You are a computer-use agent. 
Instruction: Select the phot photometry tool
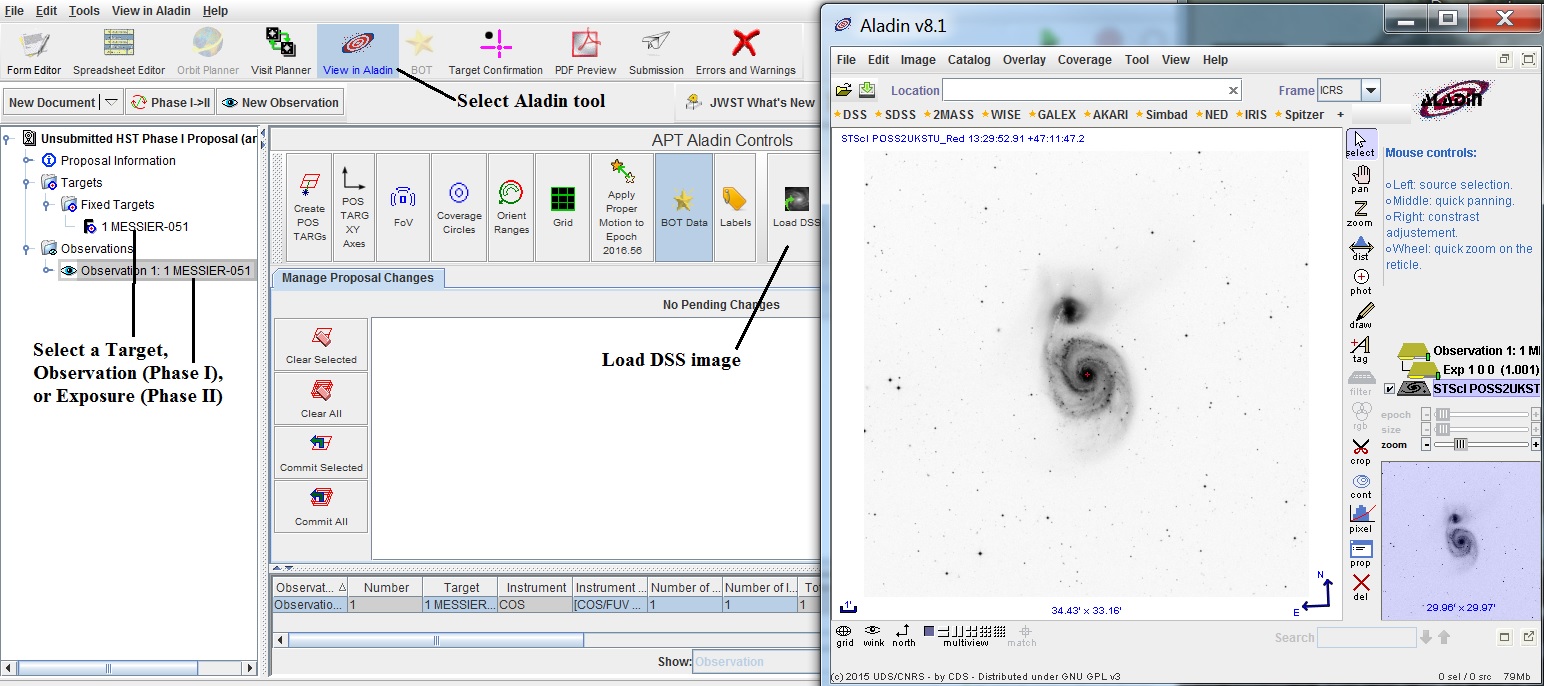[1360, 283]
